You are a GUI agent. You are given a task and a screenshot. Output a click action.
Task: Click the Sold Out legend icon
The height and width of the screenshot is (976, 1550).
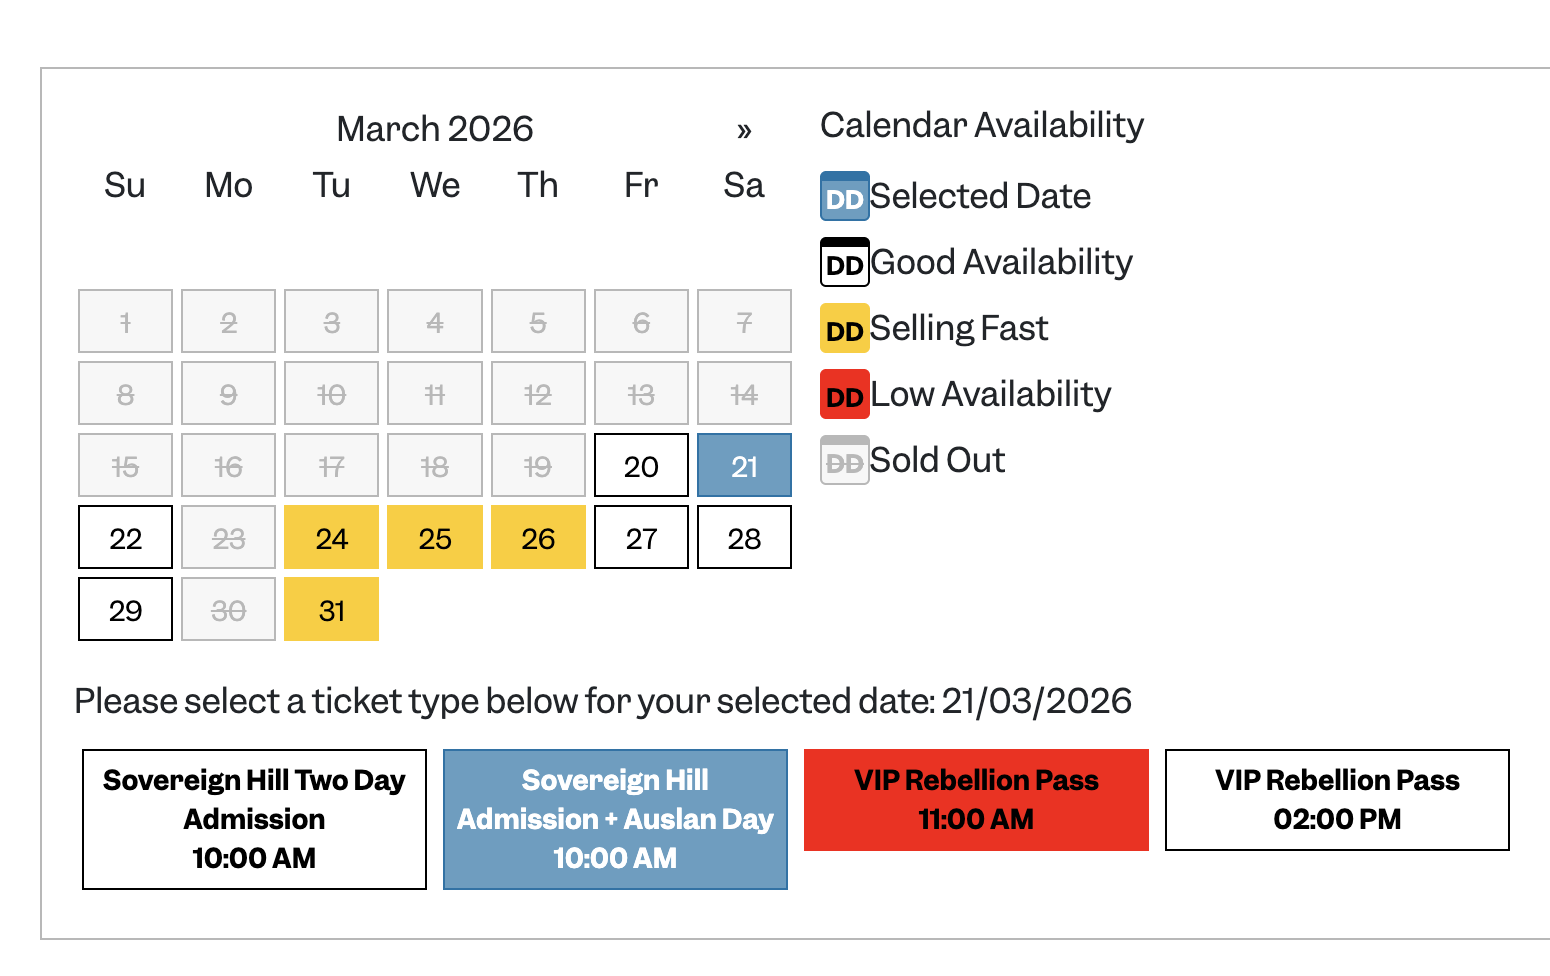tap(845, 461)
